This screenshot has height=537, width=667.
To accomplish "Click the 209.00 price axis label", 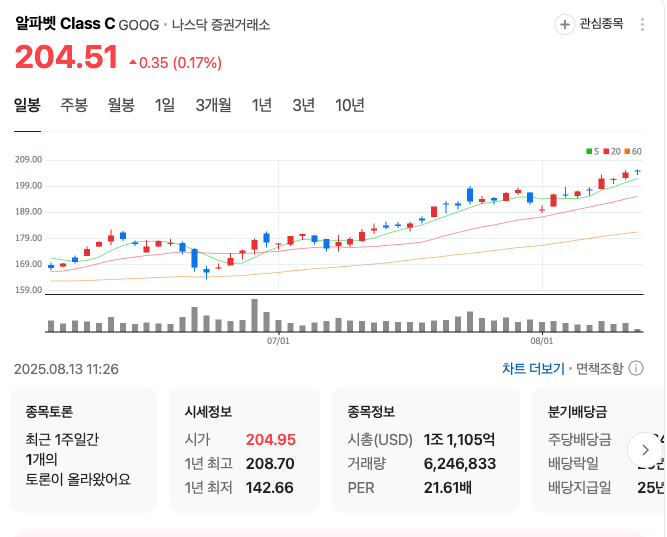I will pos(29,160).
